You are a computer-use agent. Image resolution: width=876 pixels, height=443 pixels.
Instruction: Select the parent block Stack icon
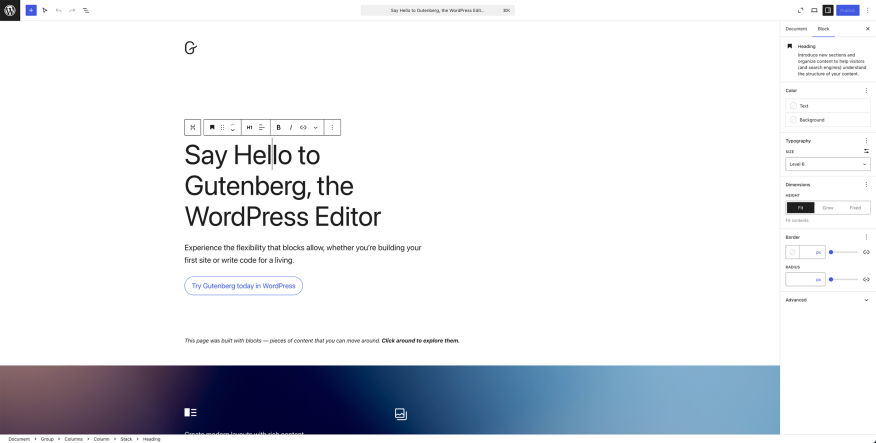pos(193,127)
